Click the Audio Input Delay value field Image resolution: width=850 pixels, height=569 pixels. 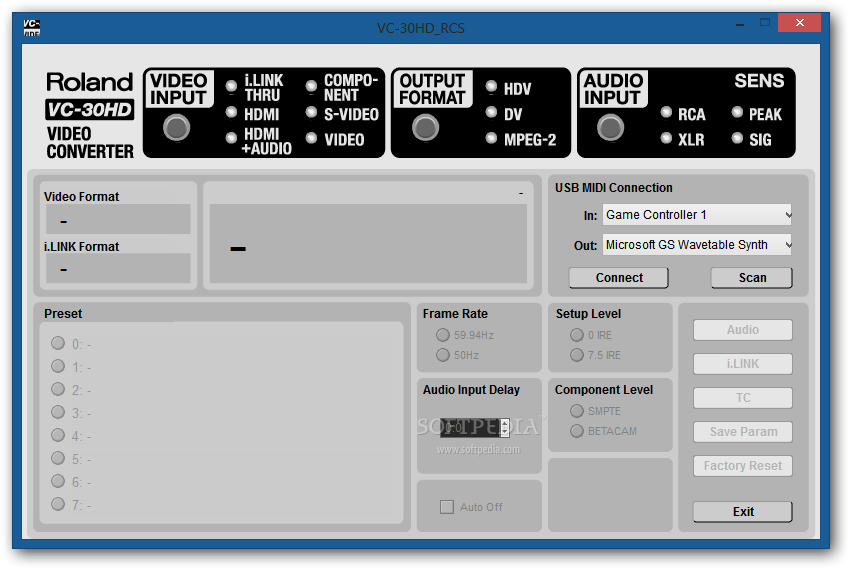470,428
